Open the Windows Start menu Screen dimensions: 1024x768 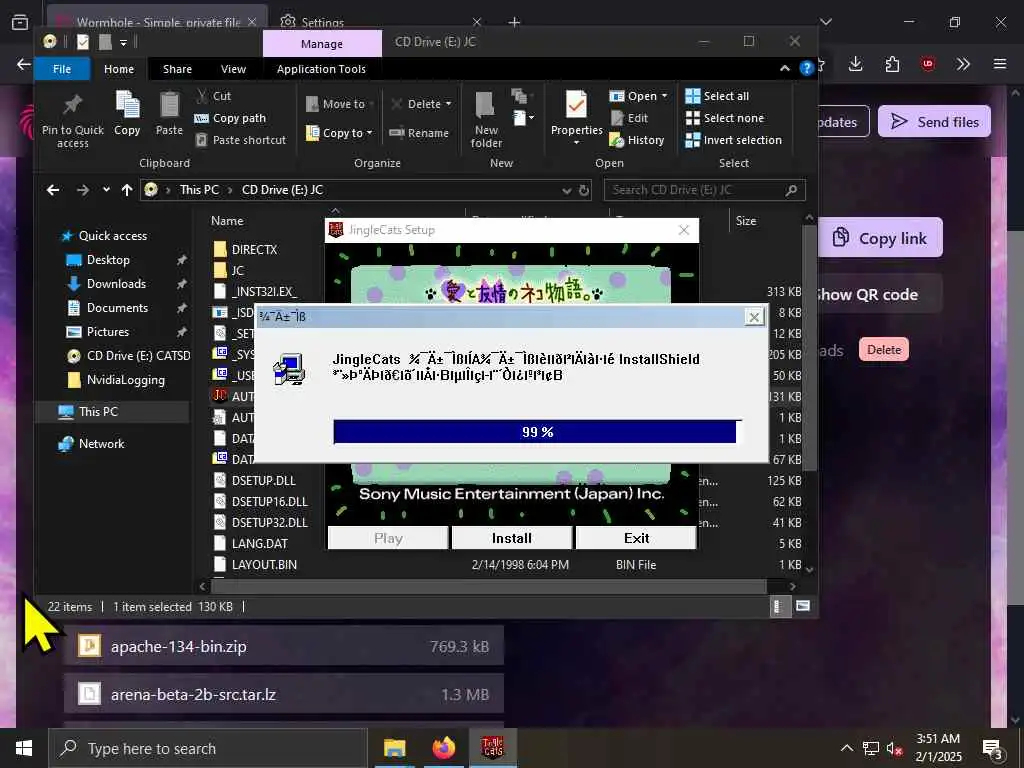click(x=24, y=748)
